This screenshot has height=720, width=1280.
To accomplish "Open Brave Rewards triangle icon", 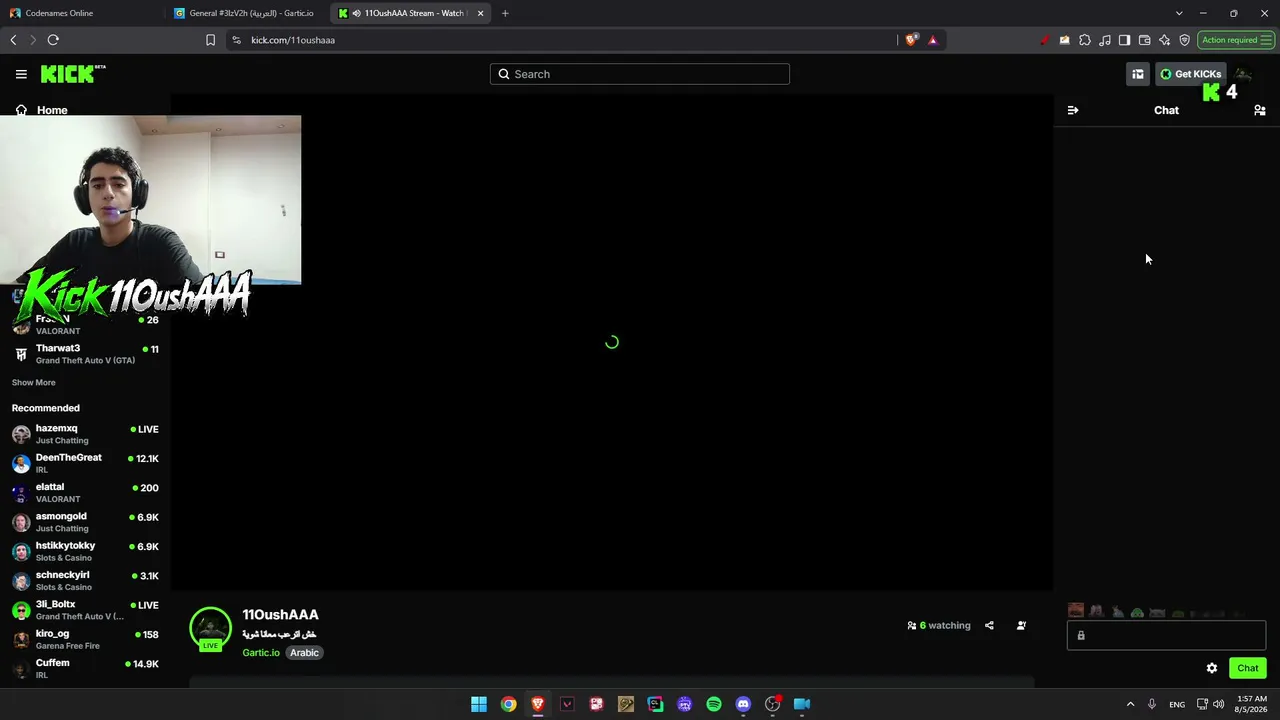I will coord(933,40).
